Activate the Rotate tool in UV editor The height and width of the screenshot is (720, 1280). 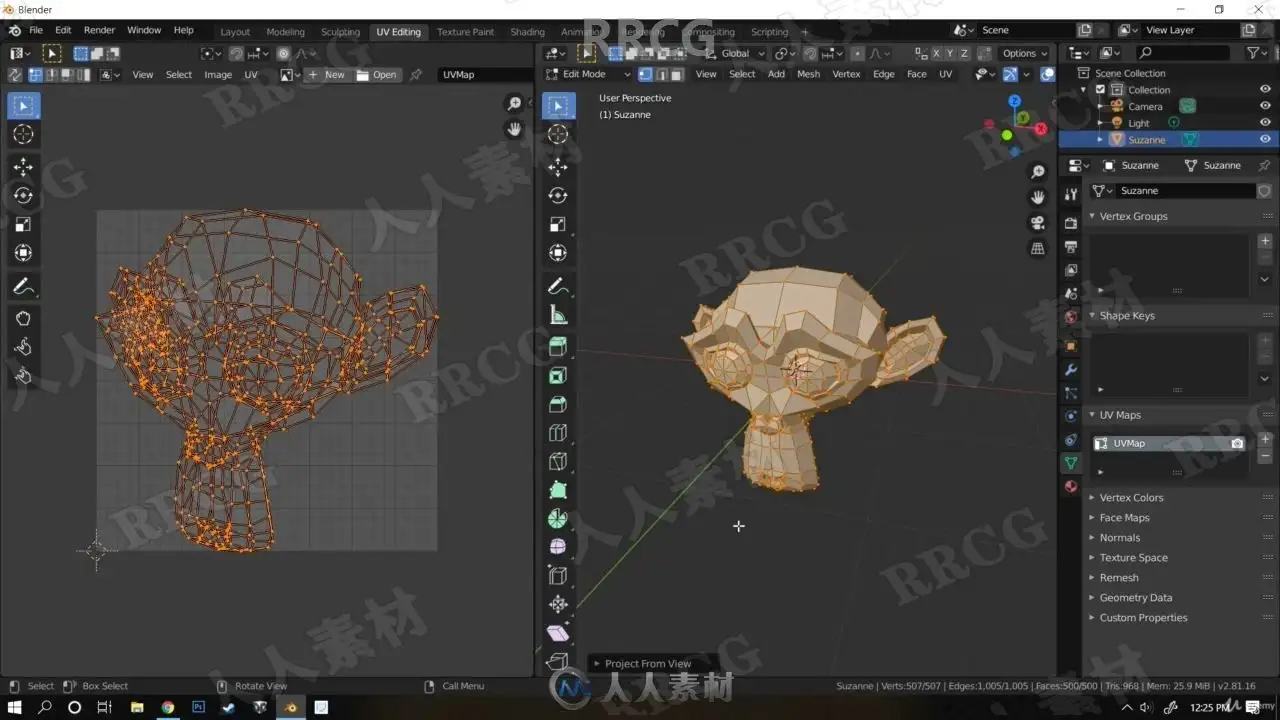tap(23, 196)
